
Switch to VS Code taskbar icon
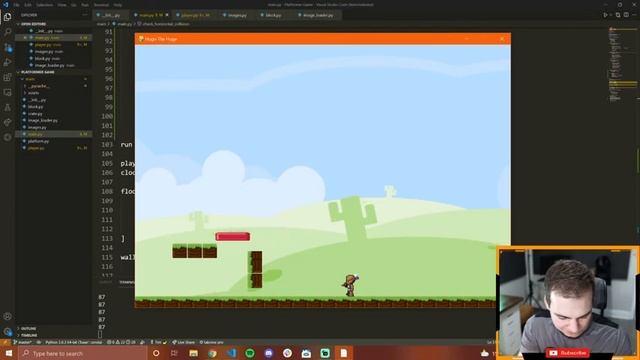(231, 353)
